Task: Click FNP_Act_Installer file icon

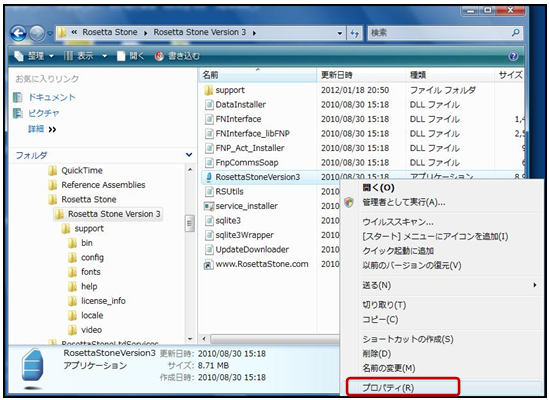Action: [x=209, y=149]
